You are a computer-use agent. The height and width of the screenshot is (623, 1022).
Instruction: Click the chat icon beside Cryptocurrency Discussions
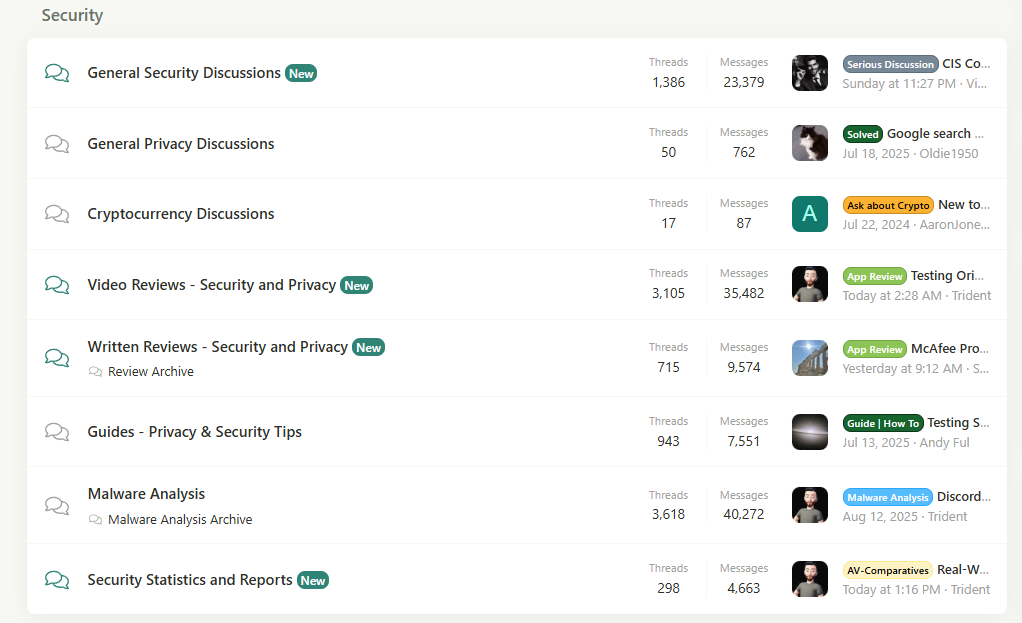(x=57, y=214)
